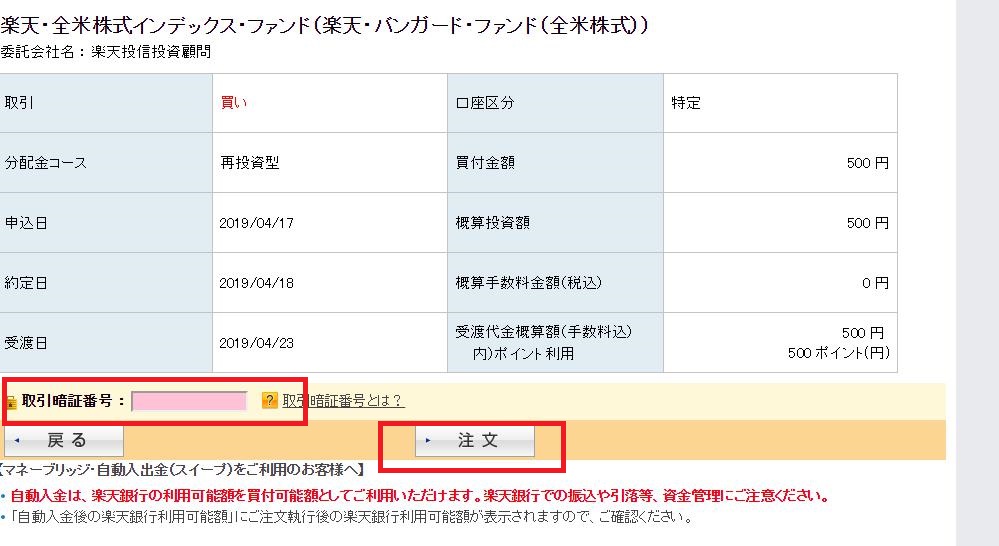Click the 概算投資額 label

click(492, 223)
